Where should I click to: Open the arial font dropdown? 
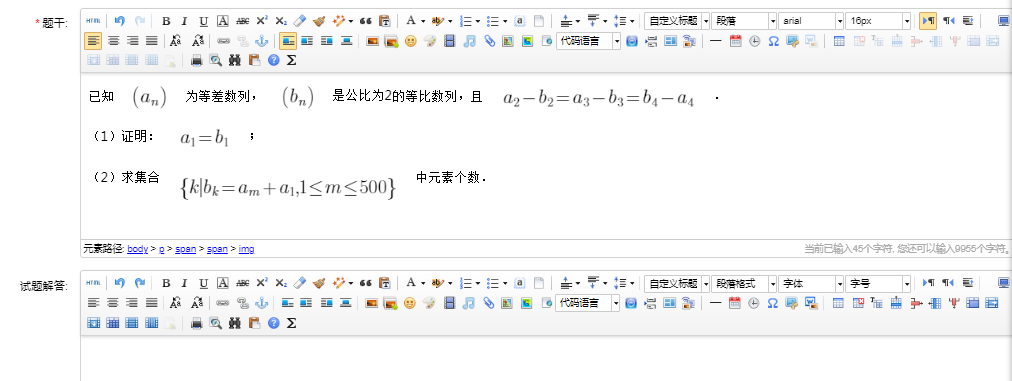click(x=811, y=21)
